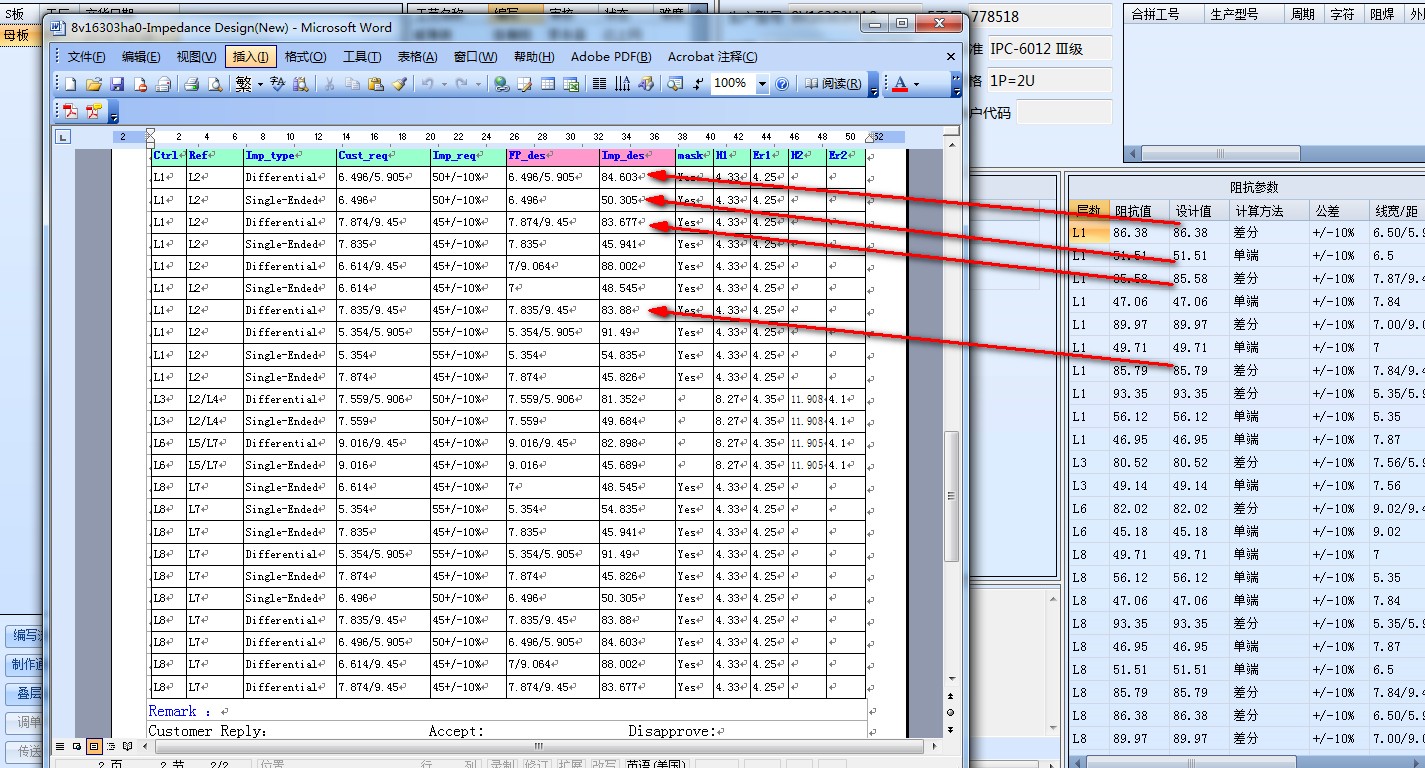Insert an Excel worksheet icon
Viewport: 1425px width, 768px height.
[571, 84]
